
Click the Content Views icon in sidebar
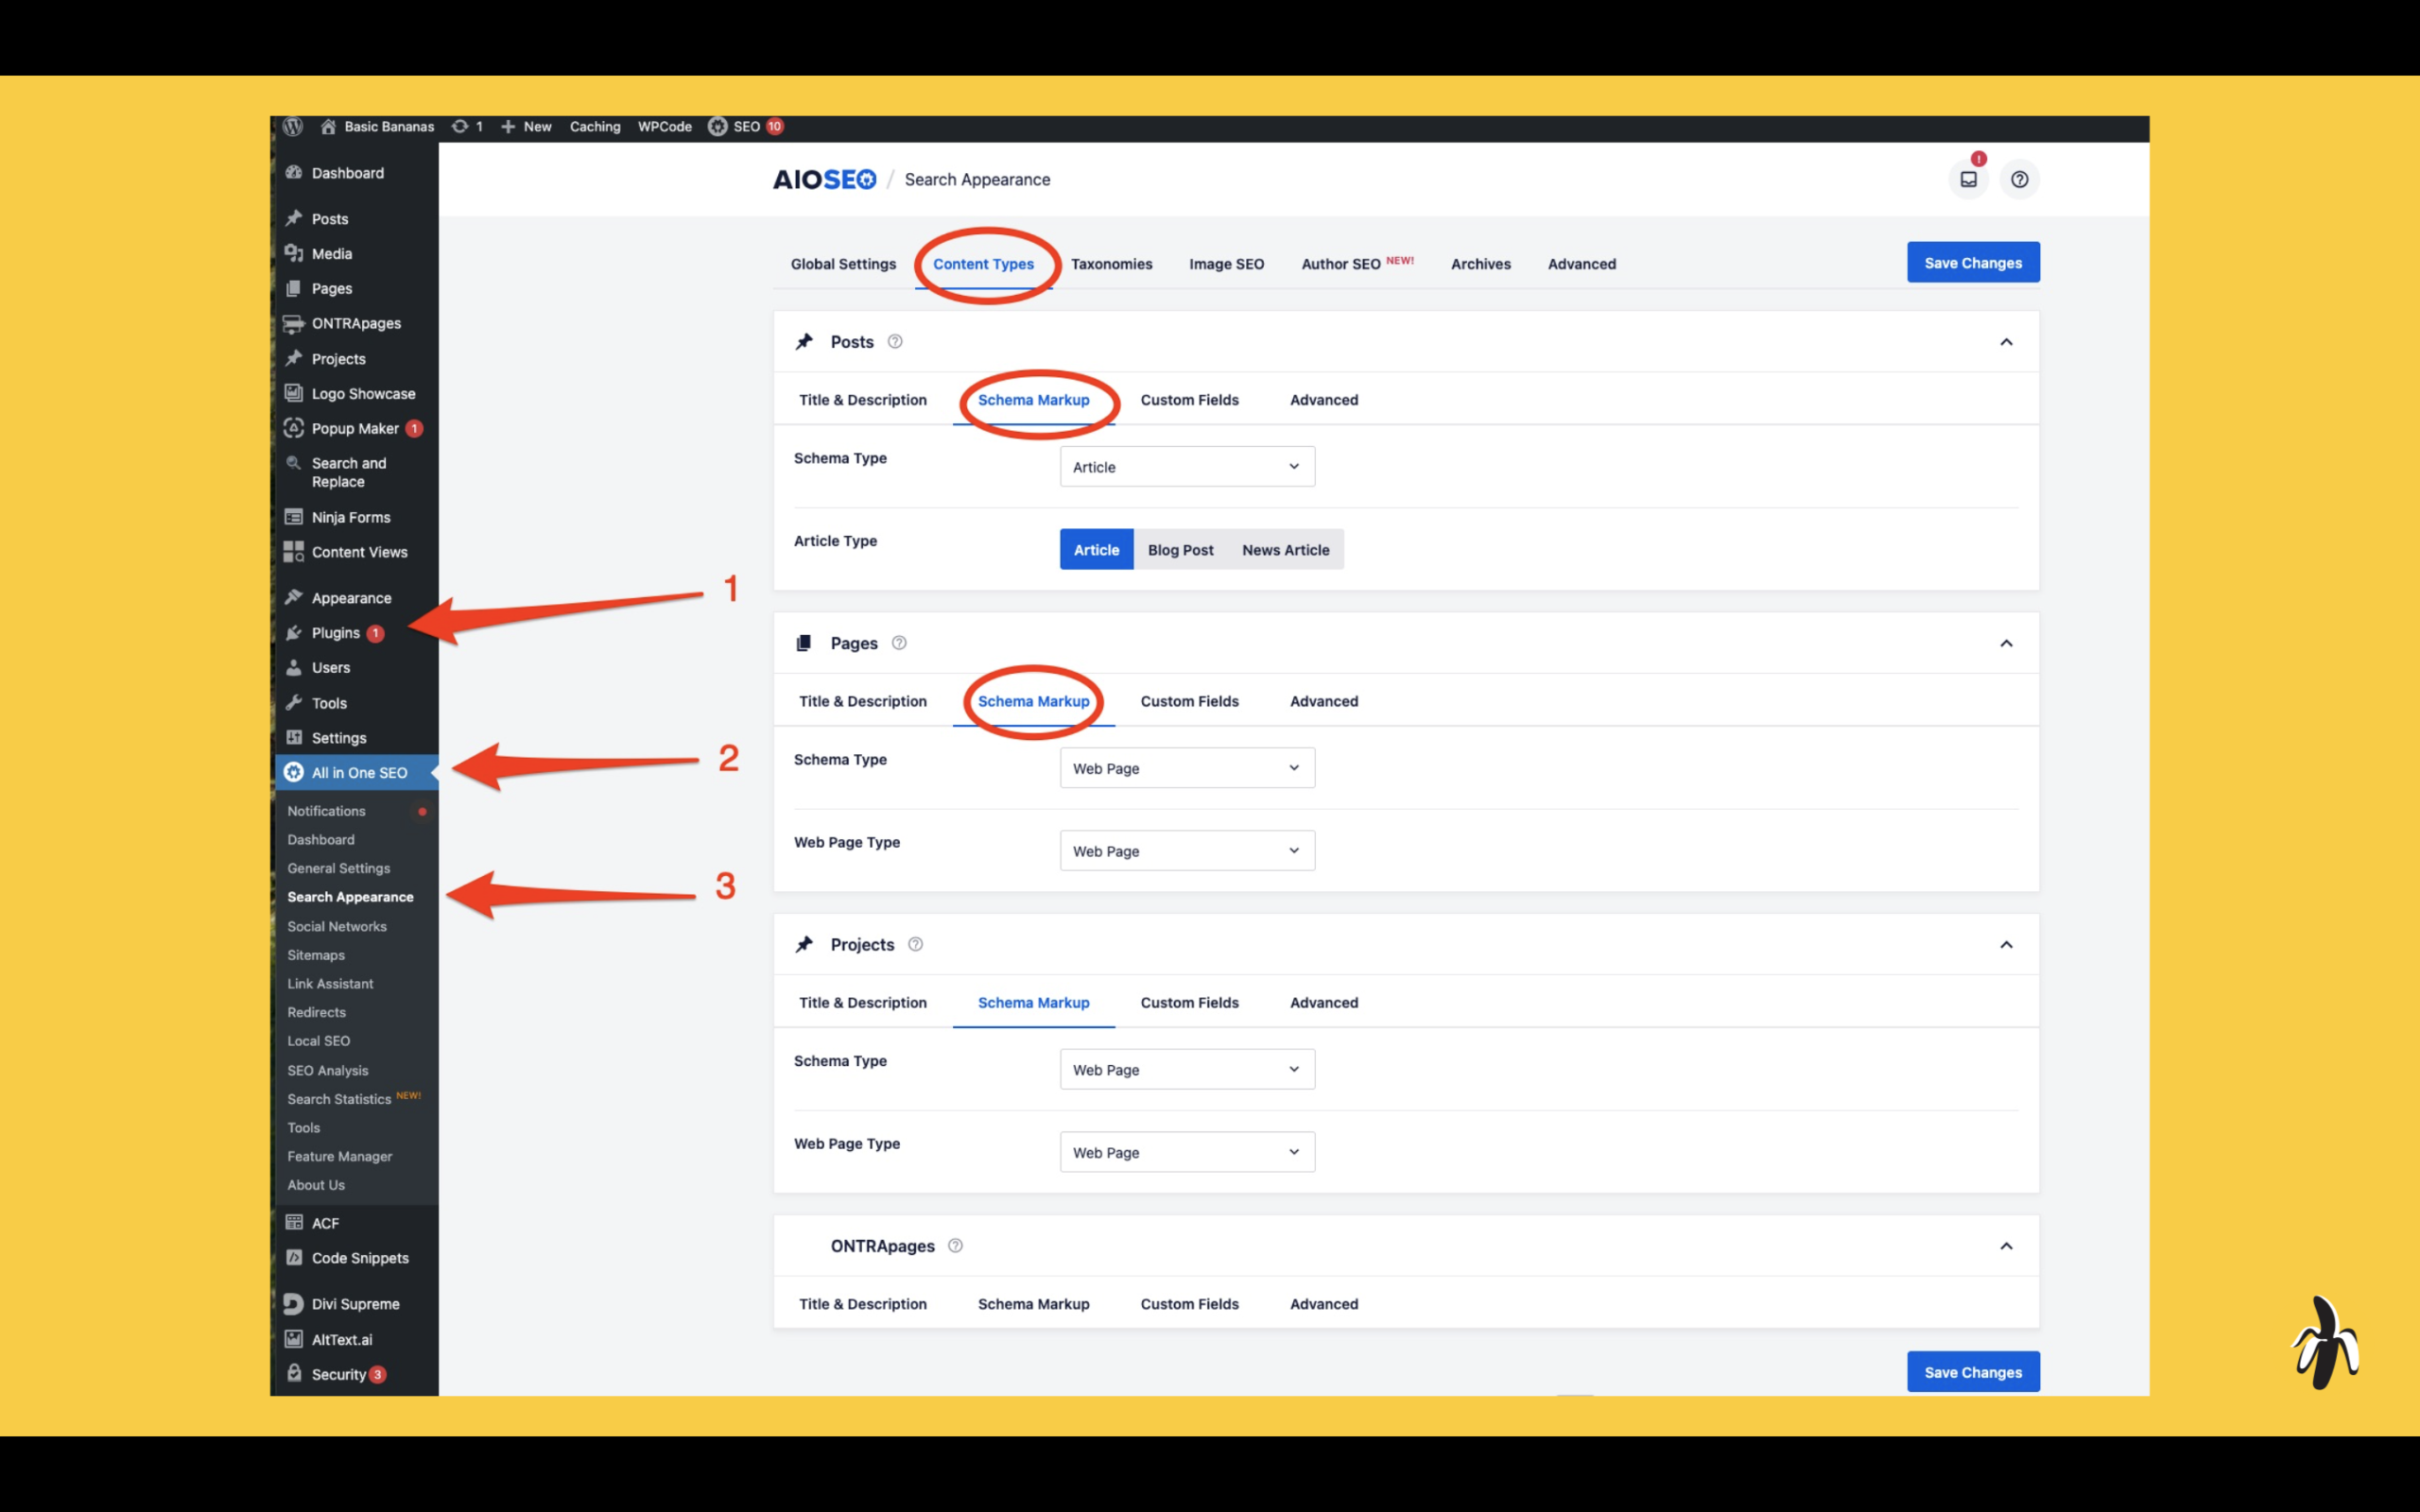click(294, 552)
